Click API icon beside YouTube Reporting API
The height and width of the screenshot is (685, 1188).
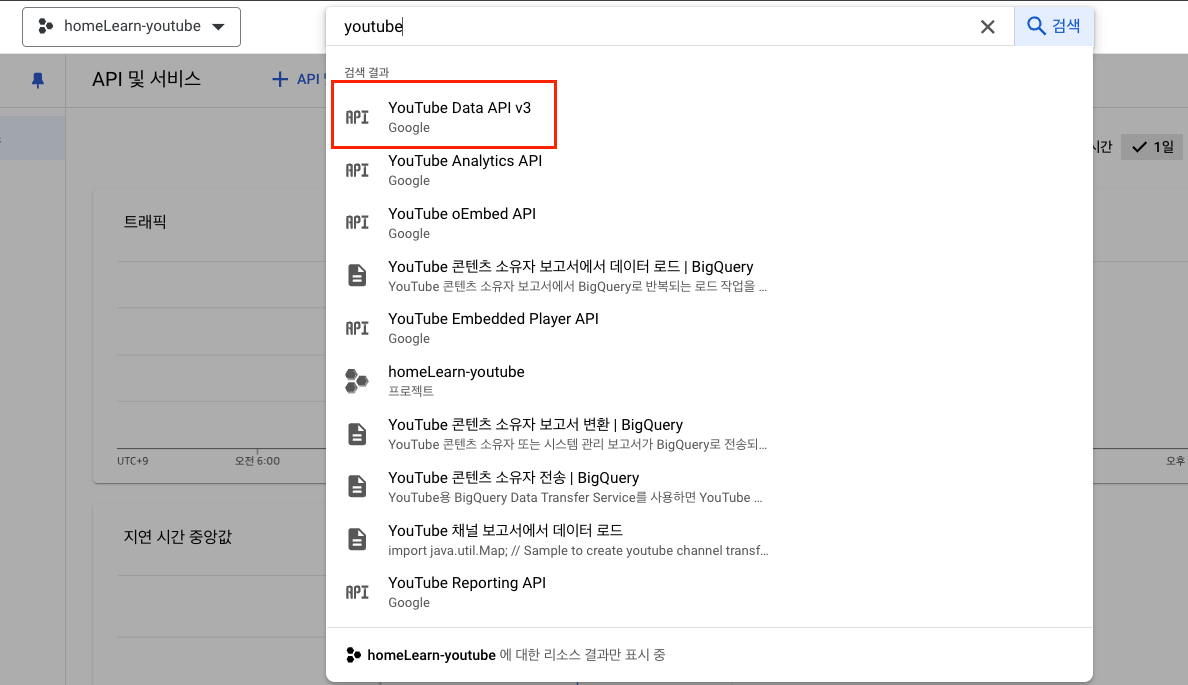tap(357, 593)
